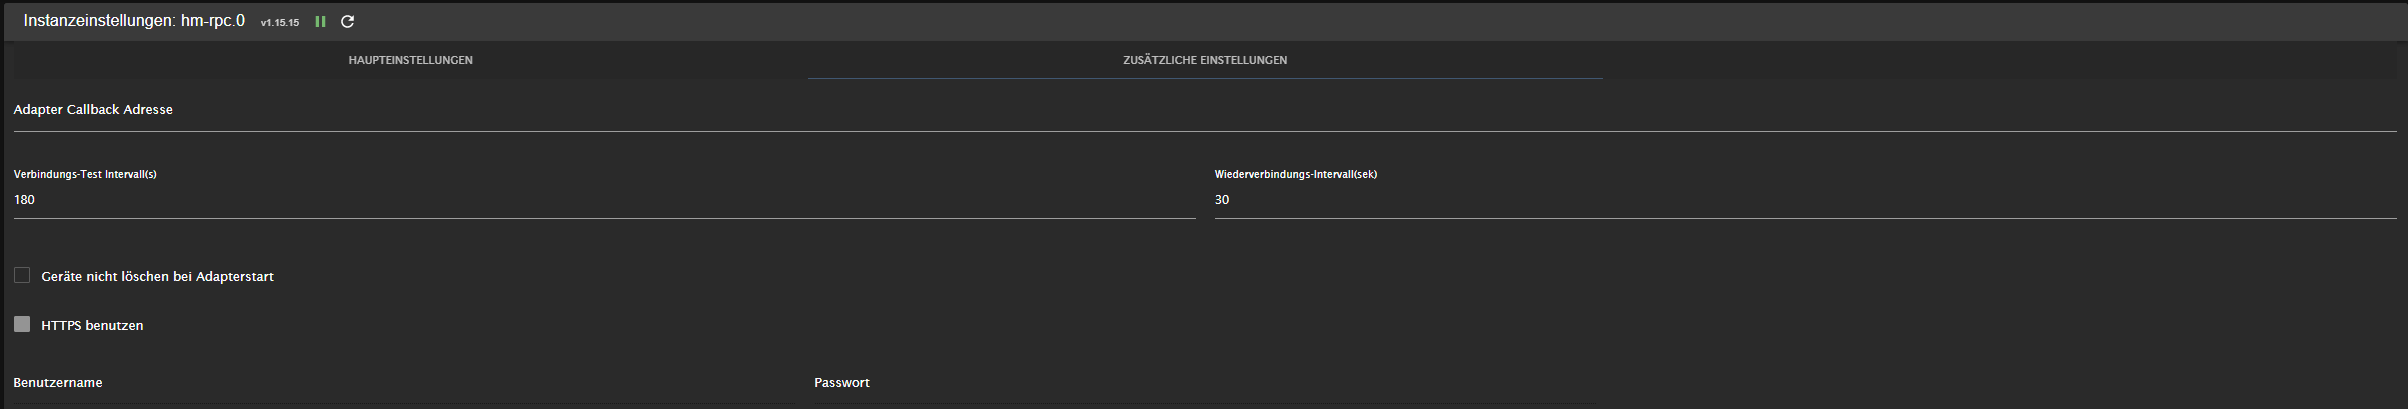
Task: Click the HTTPS benutzen label text
Action: coord(92,325)
